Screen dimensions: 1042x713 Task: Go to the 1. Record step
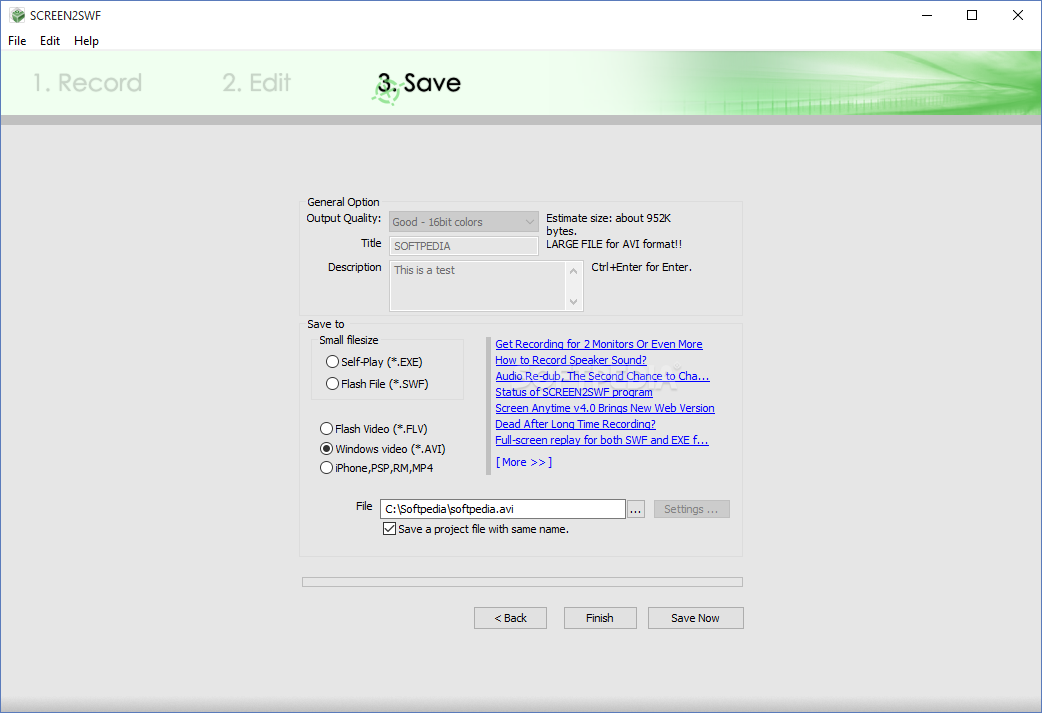[x=88, y=83]
